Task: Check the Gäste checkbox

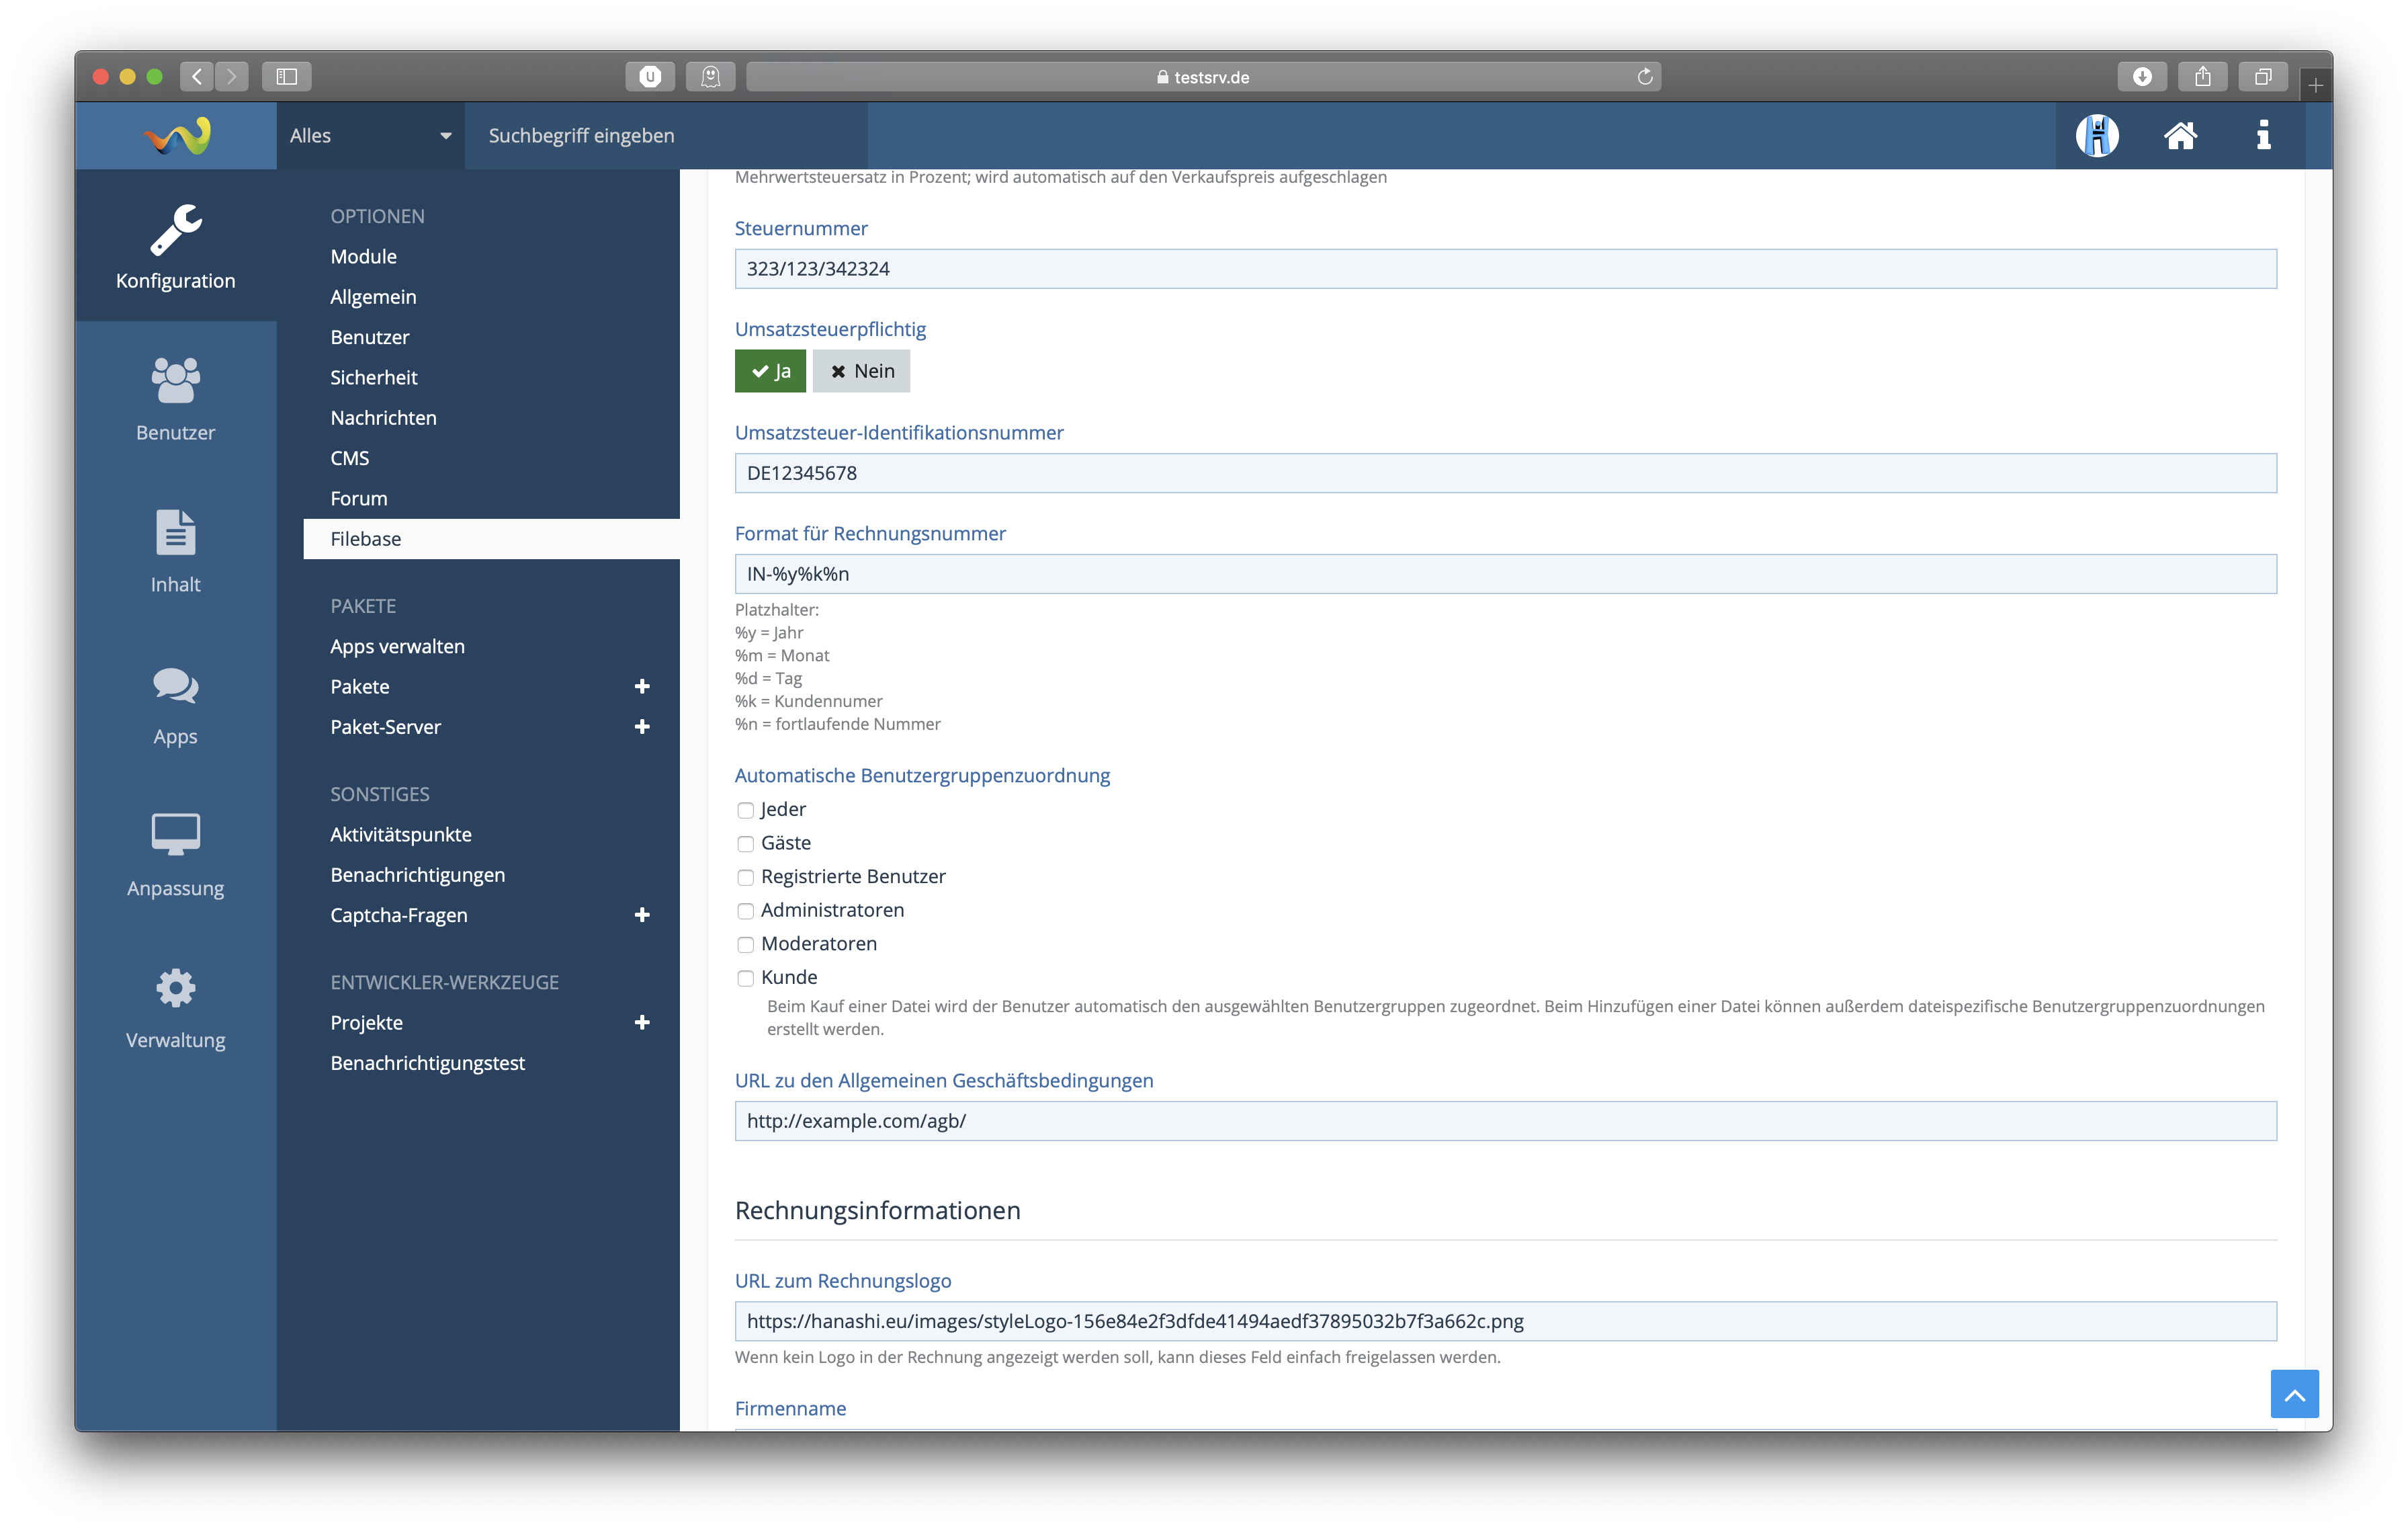Action: (745, 844)
